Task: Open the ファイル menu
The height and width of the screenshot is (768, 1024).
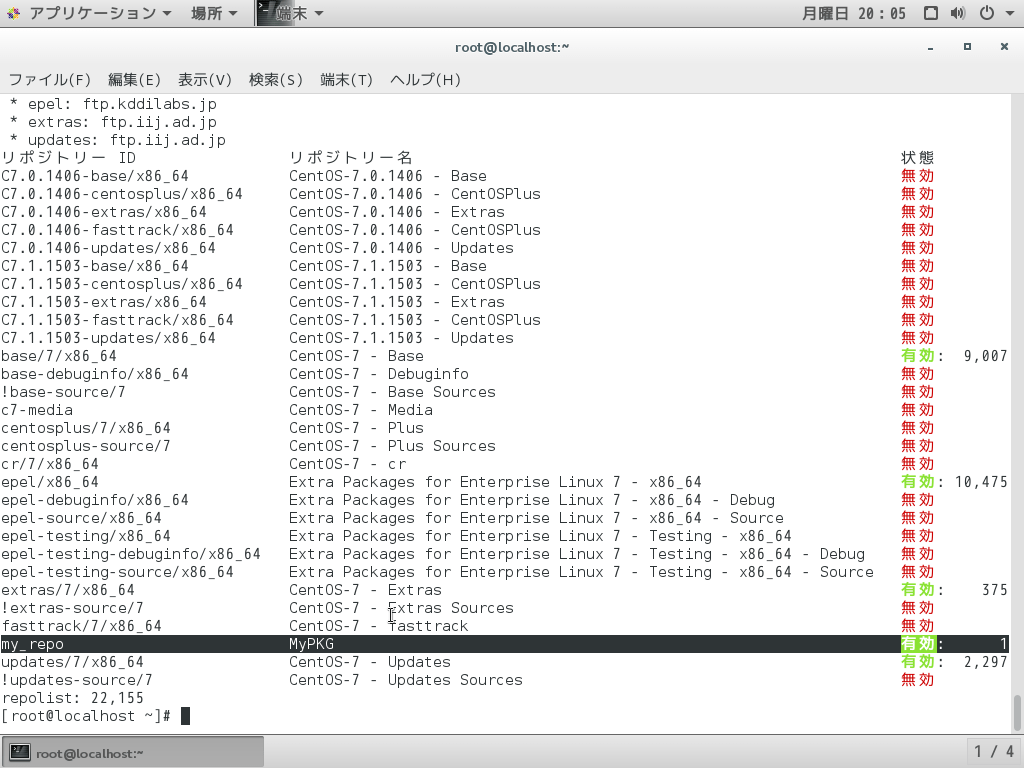Action: click(48, 80)
